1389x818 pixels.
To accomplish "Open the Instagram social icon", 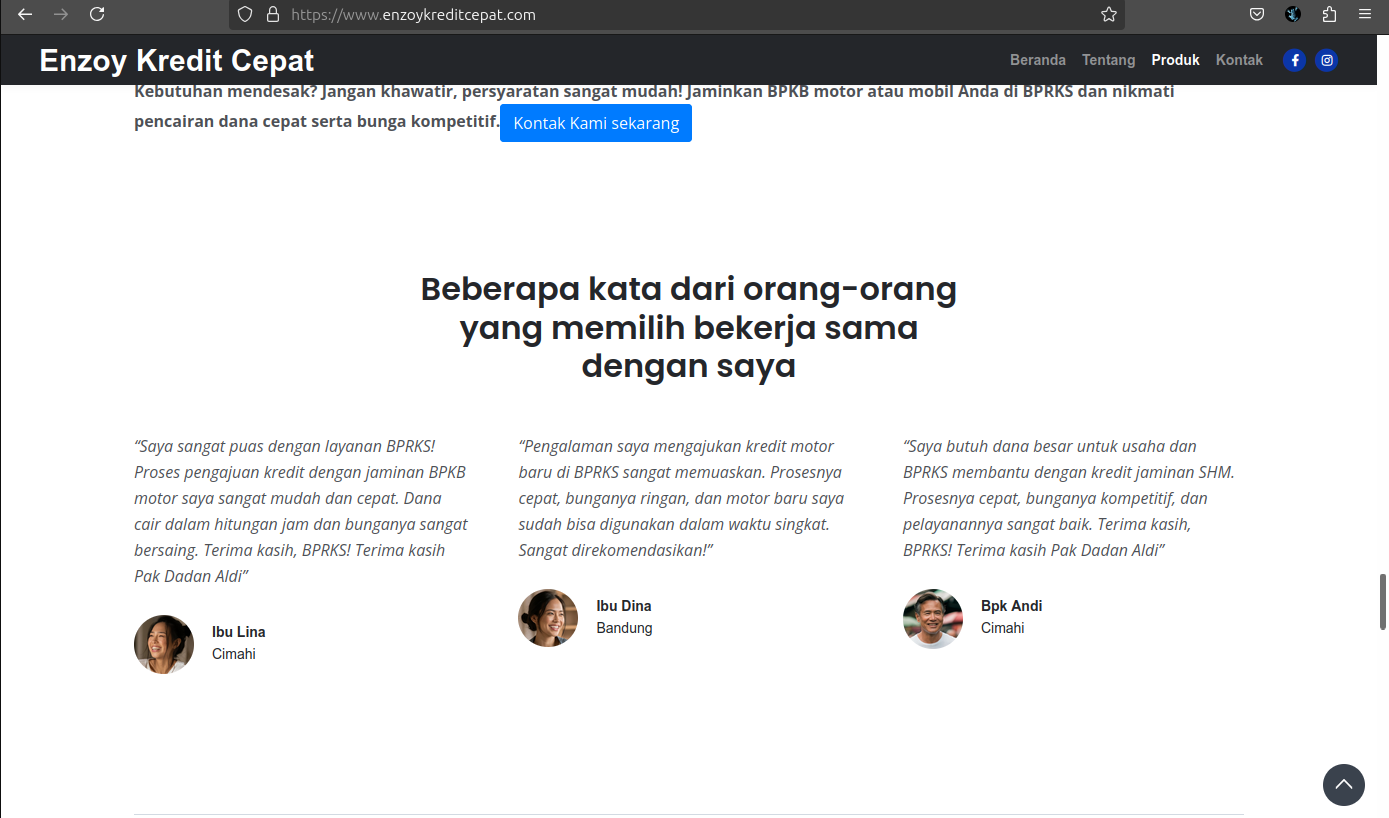I will pyautogui.click(x=1326, y=60).
